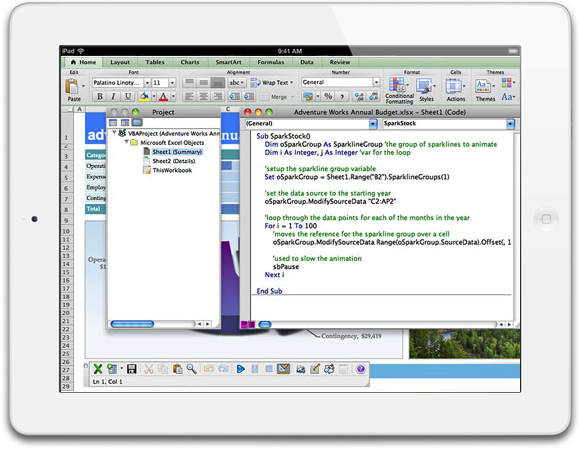The height and width of the screenshot is (450, 580).
Task: Click code window horizontal scroll thumb
Action: 264,324
